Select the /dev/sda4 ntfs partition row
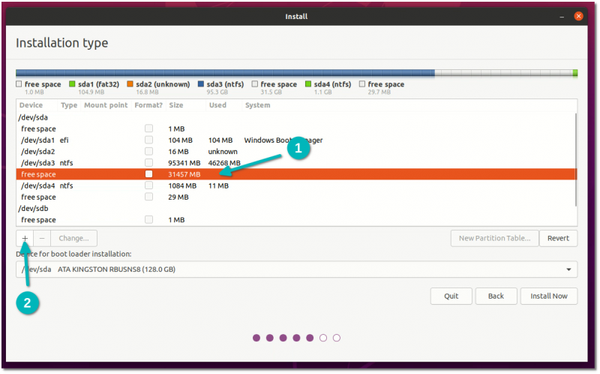The image size is (600, 374). (x=296, y=186)
